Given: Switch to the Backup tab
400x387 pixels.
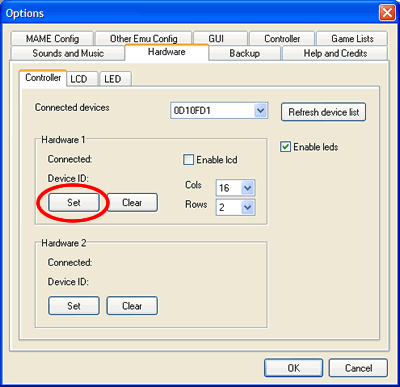Looking at the screenshot, I should point(245,53).
